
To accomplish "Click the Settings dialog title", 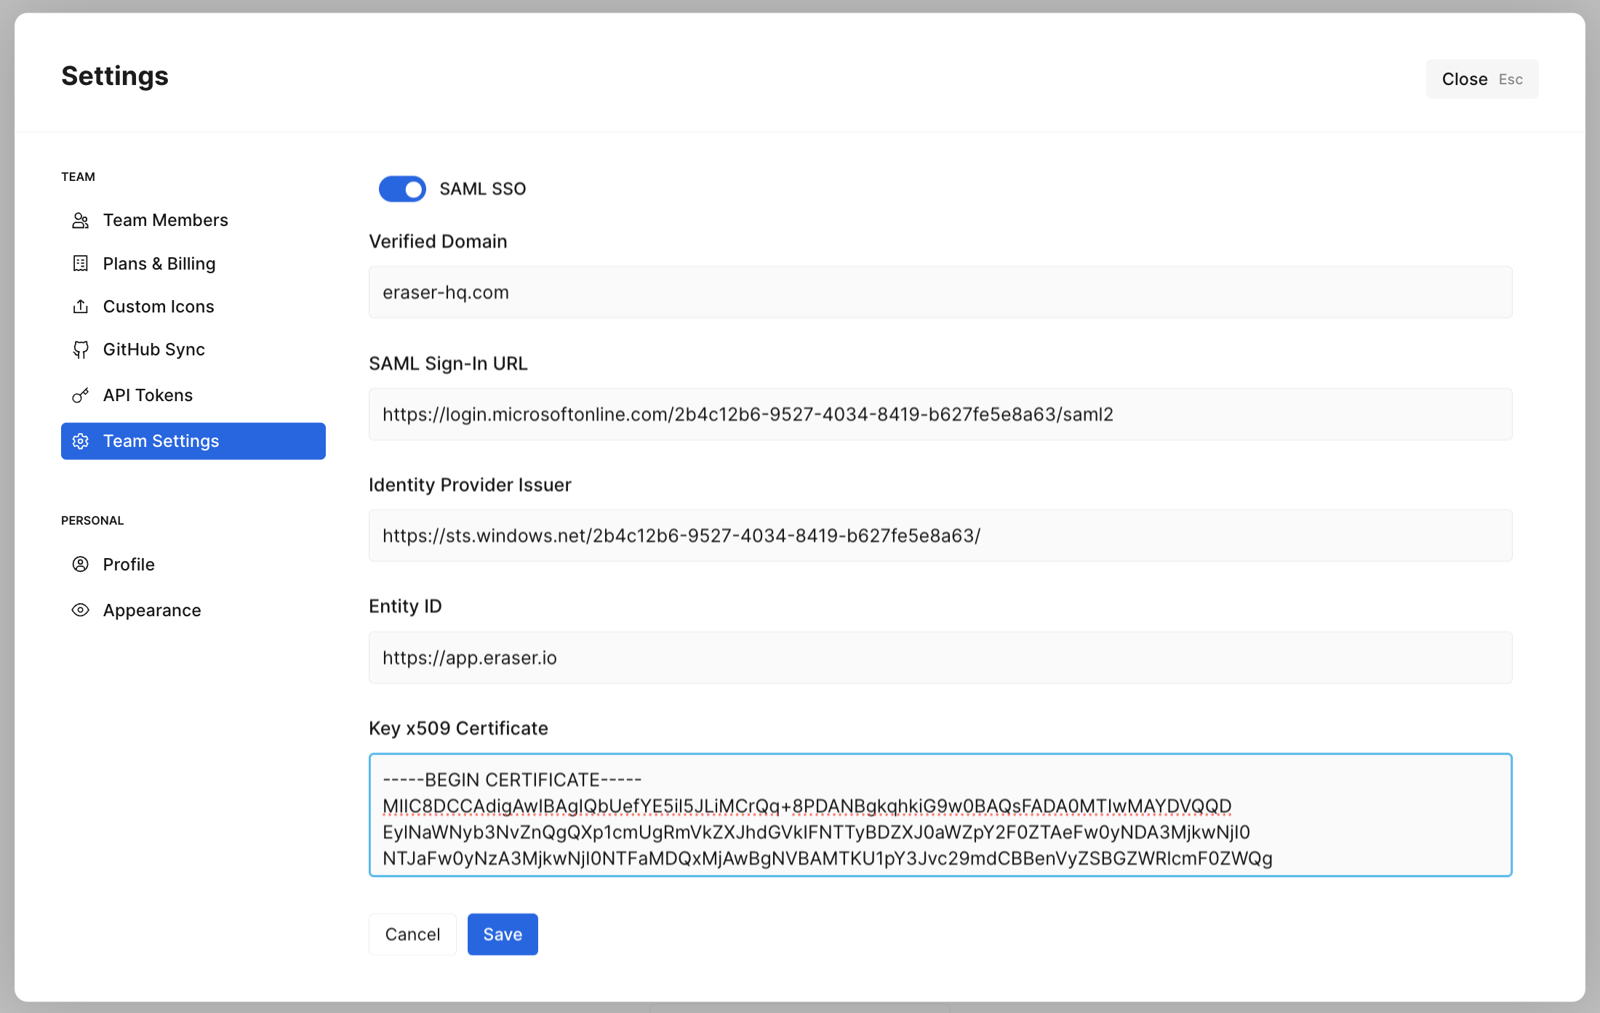I will point(115,76).
